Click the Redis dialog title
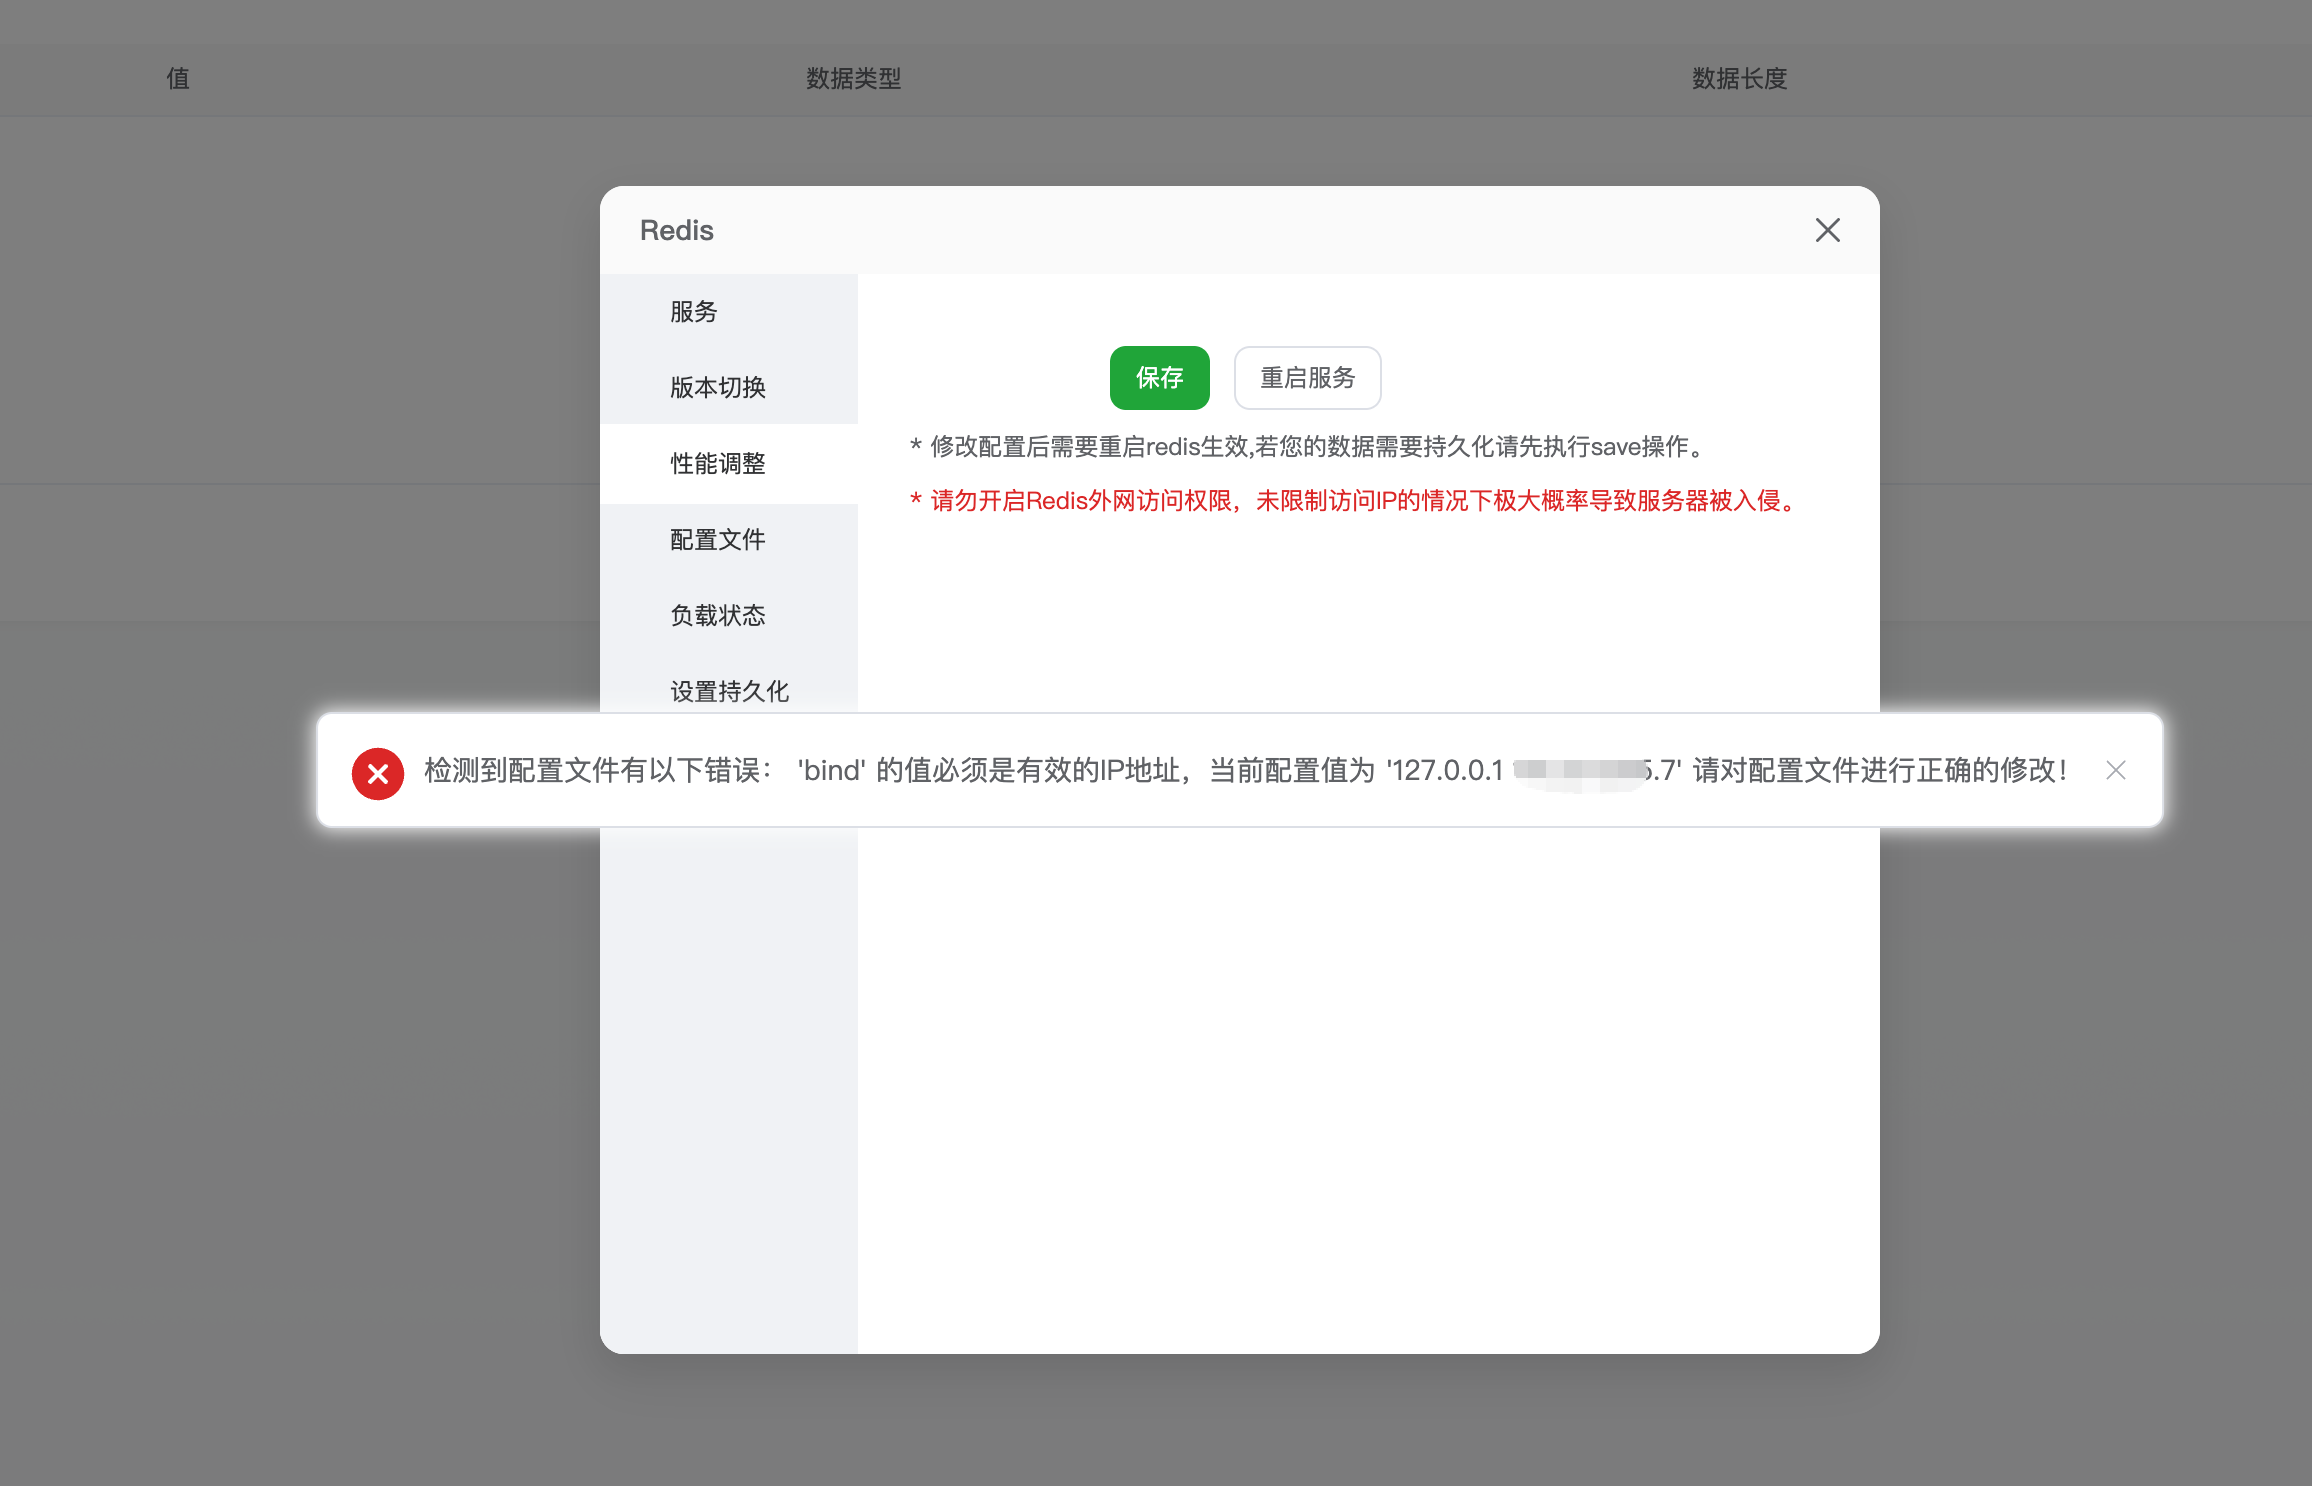This screenshot has height=1486, width=2312. pos(676,230)
